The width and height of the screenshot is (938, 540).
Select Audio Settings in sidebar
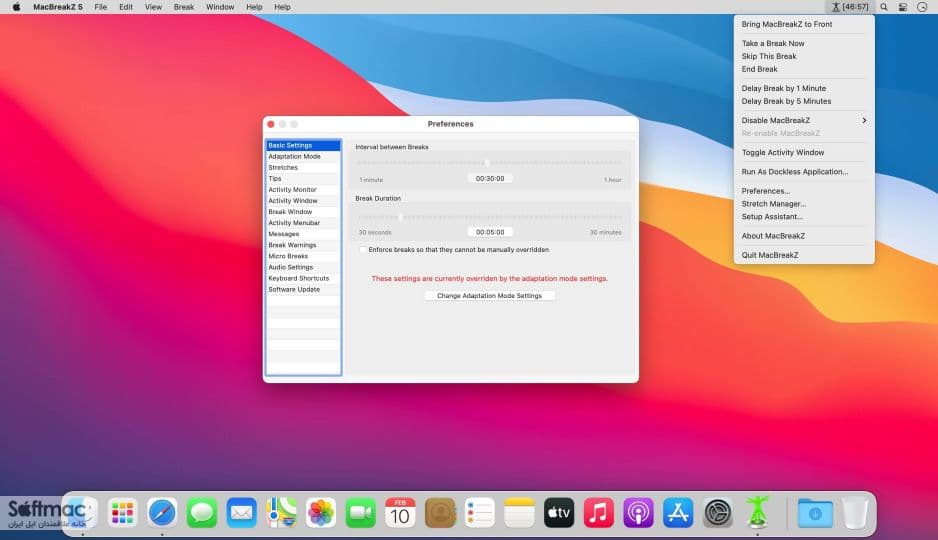[303, 267]
